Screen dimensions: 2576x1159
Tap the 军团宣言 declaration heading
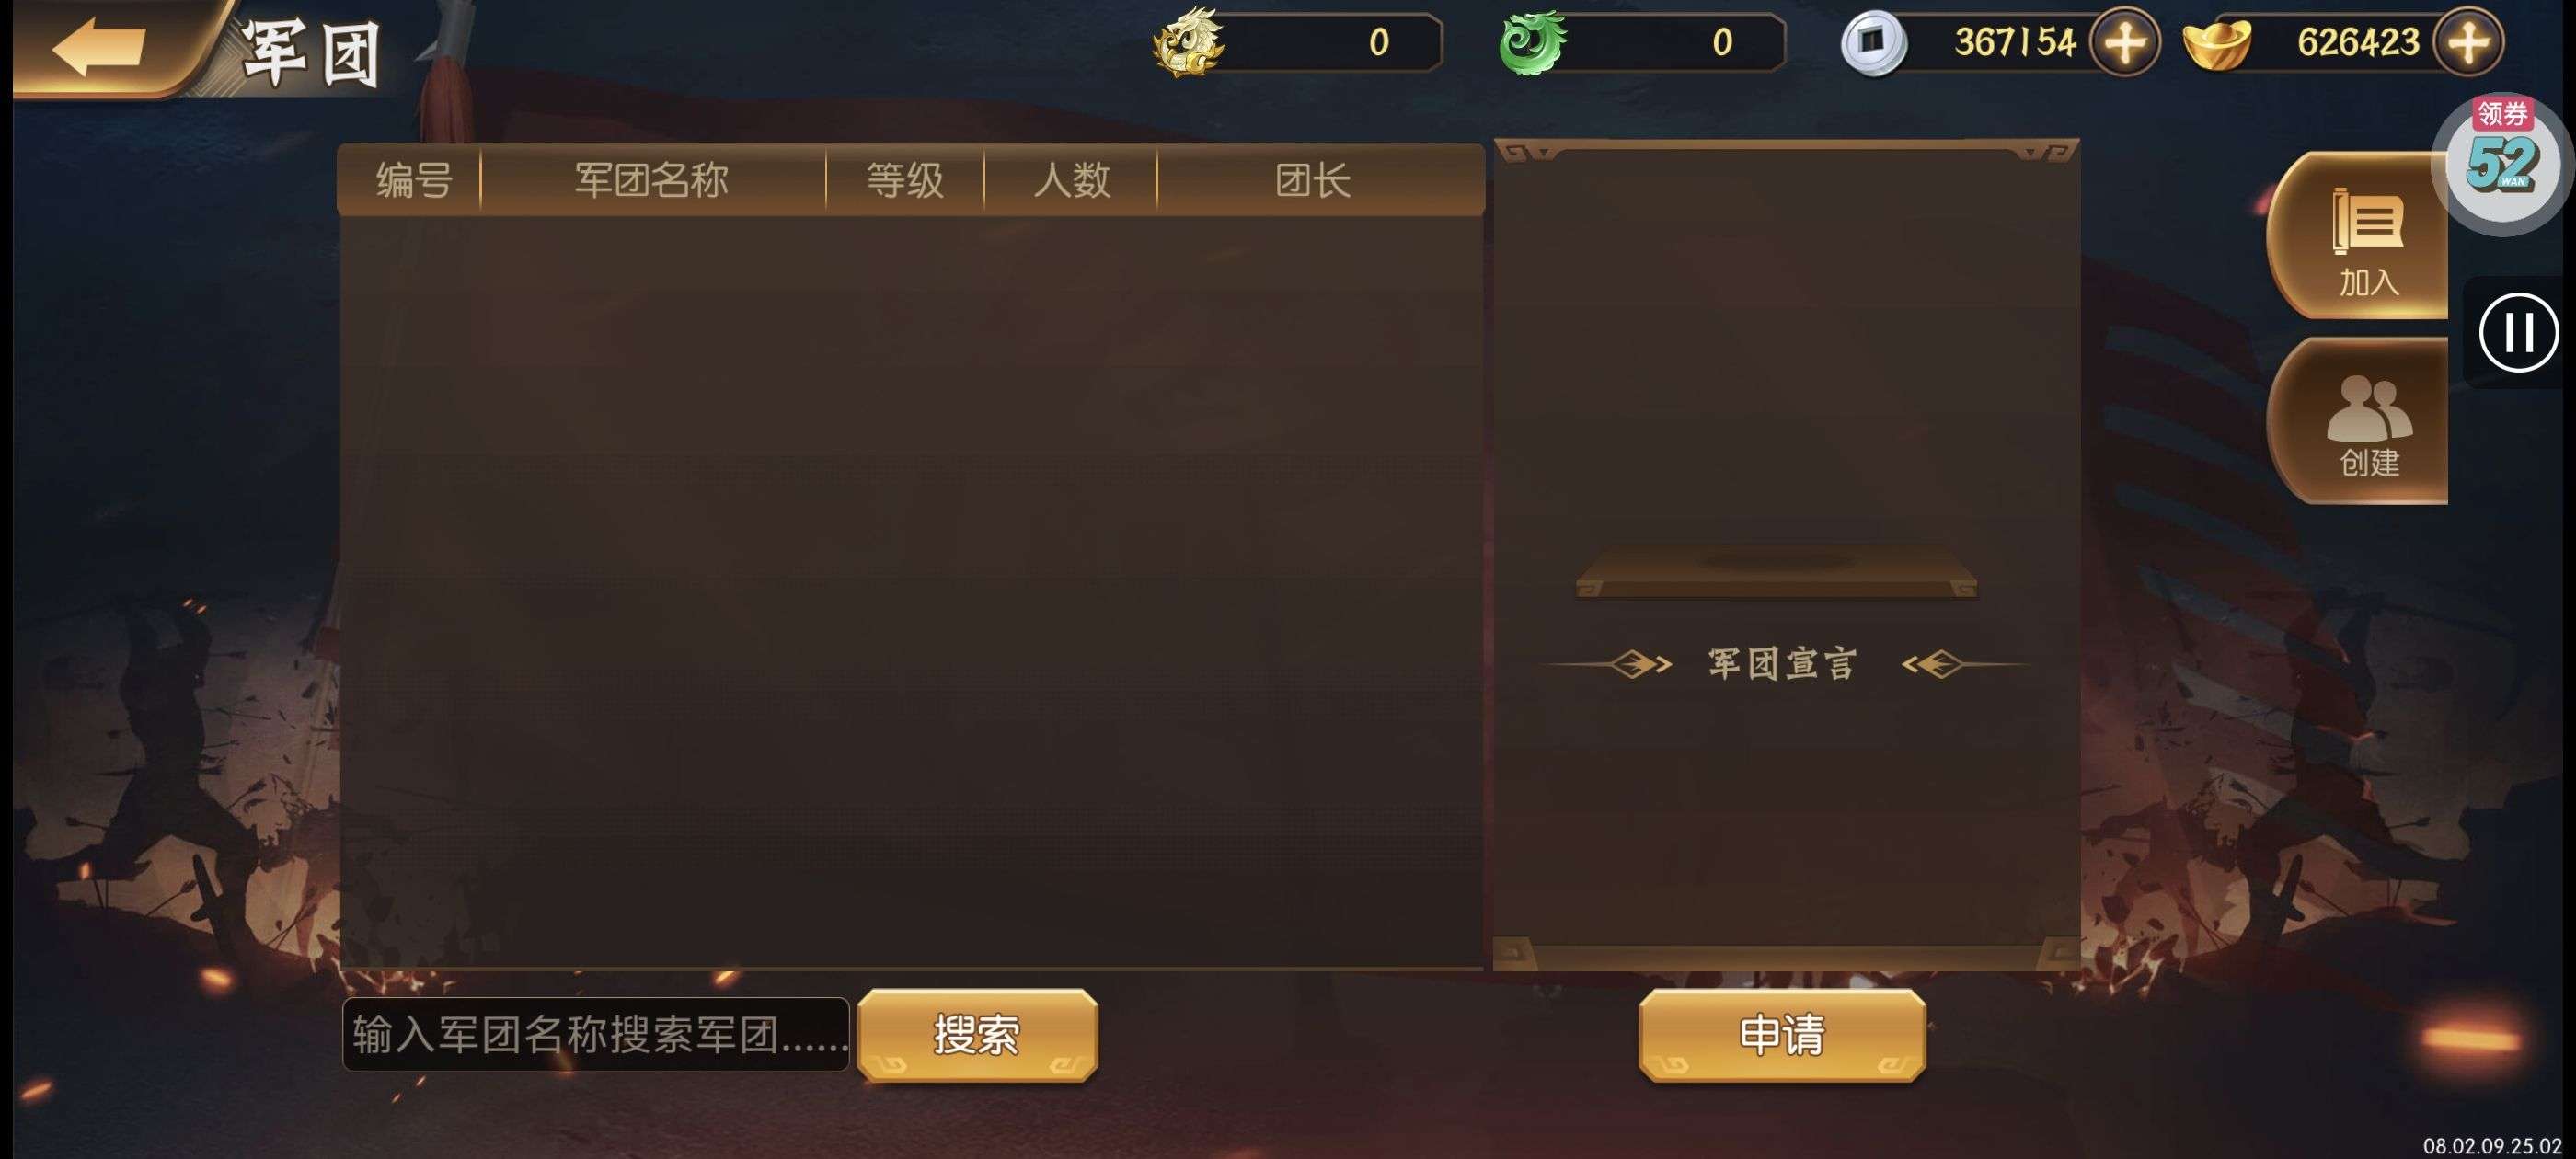[x=1781, y=664]
